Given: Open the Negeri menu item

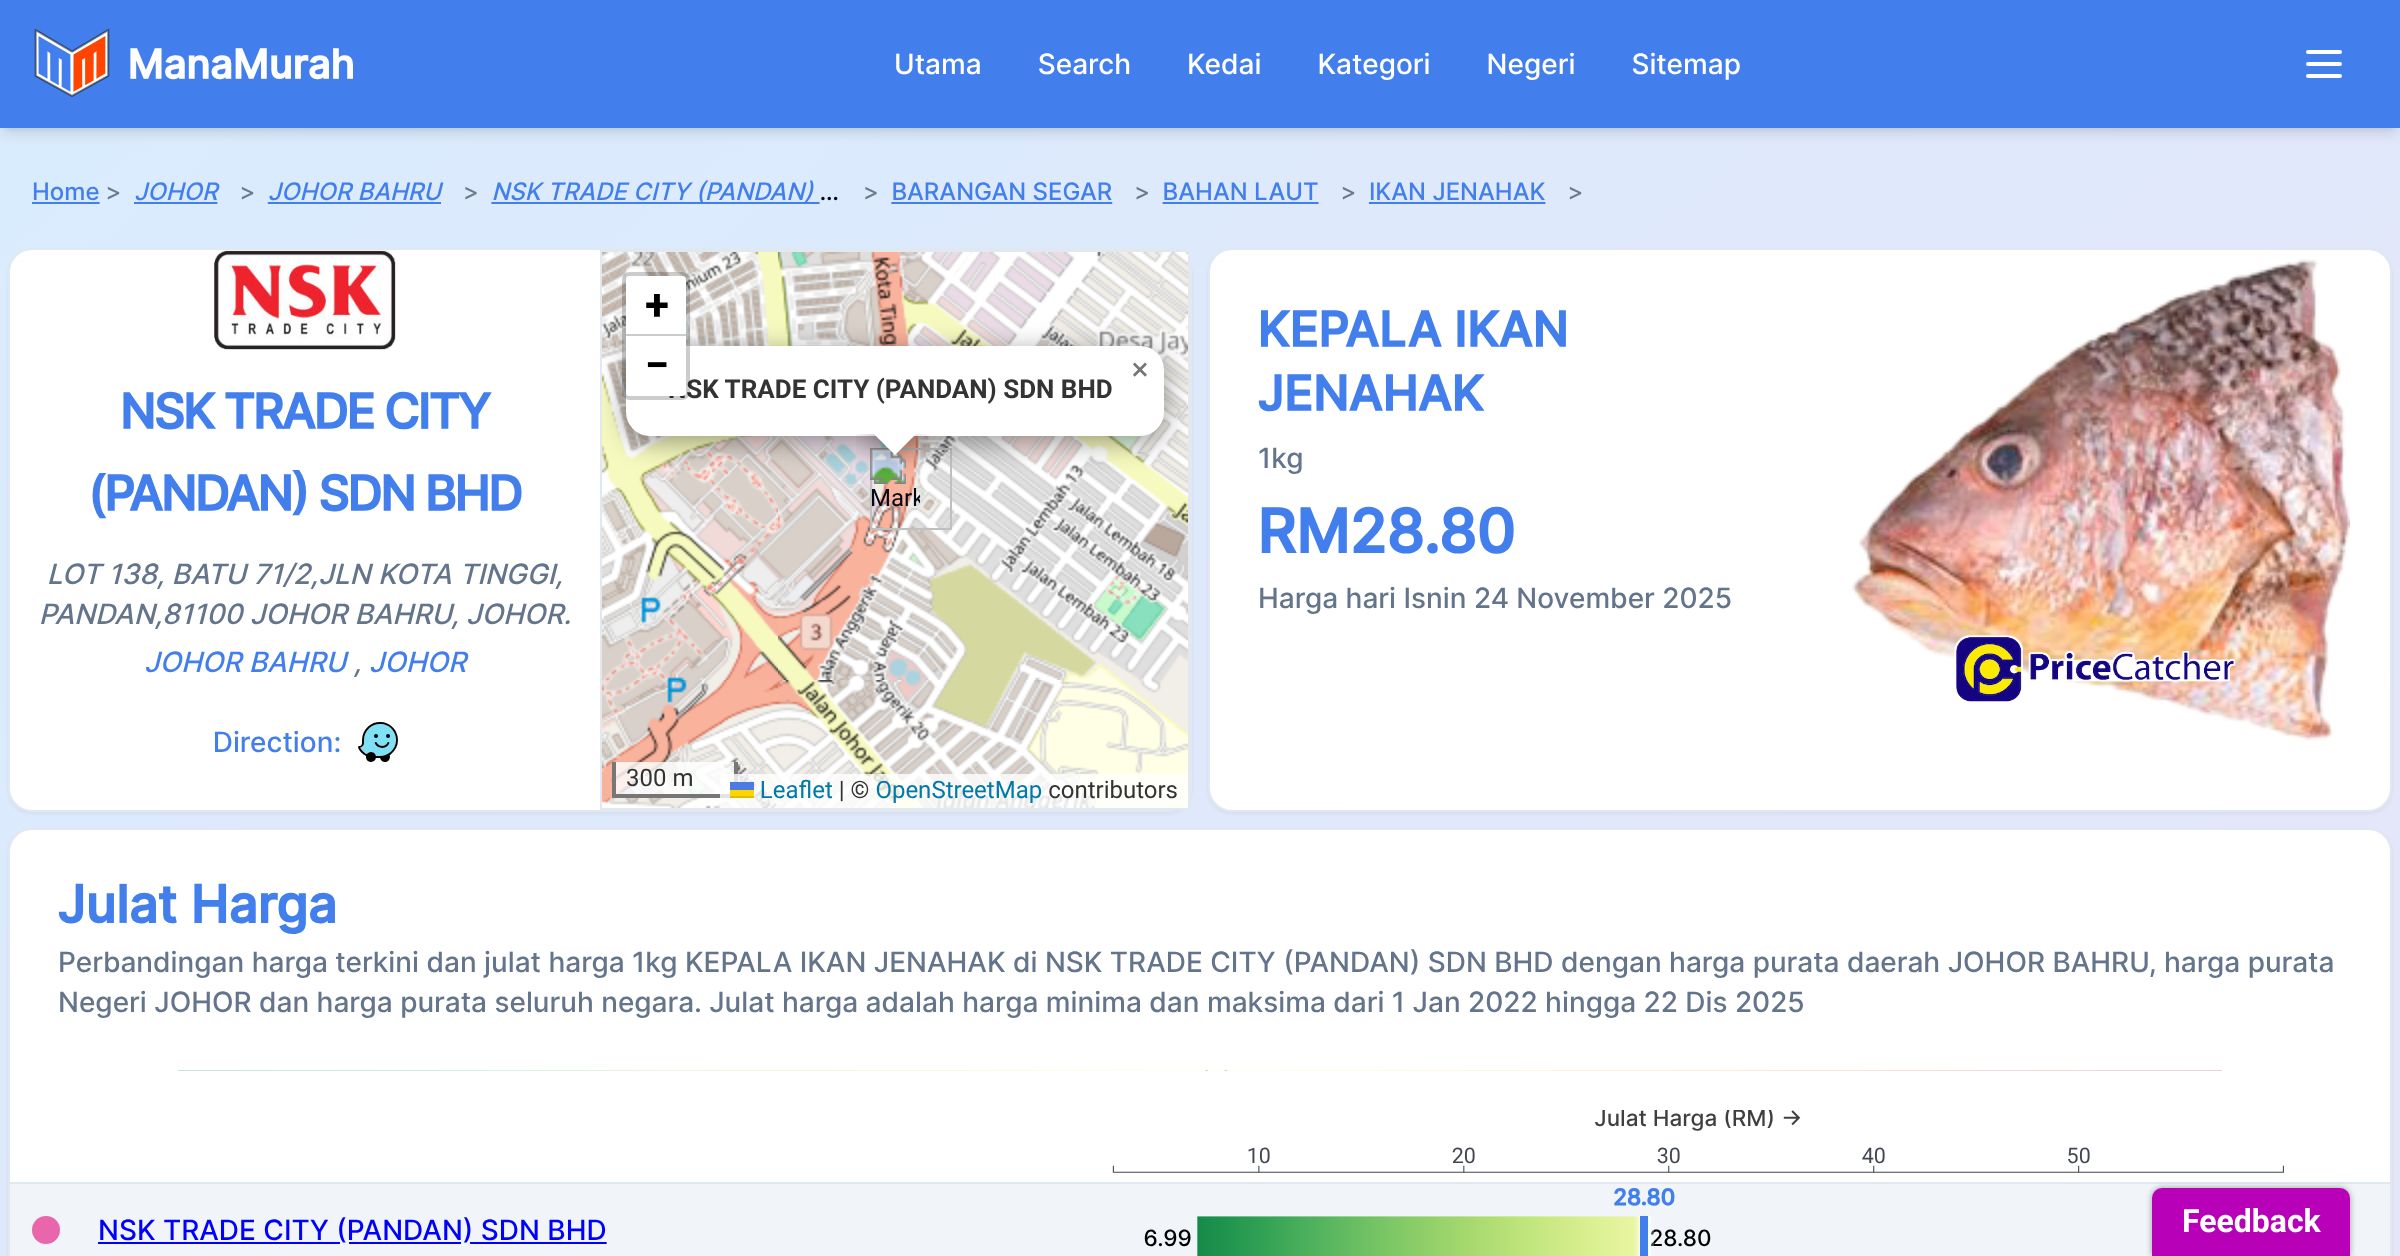Looking at the screenshot, I should click(1530, 64).
